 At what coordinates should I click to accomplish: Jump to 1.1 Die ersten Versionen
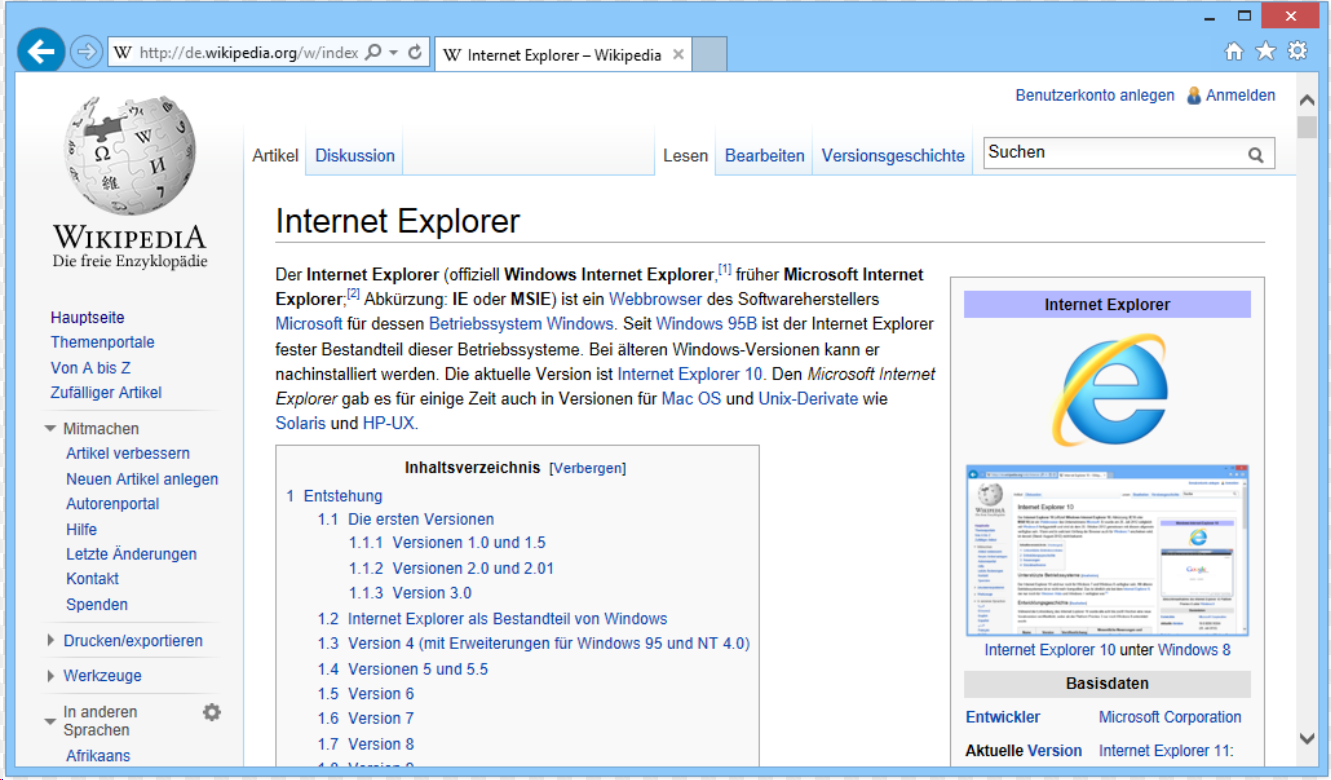[x=406, y=519]
